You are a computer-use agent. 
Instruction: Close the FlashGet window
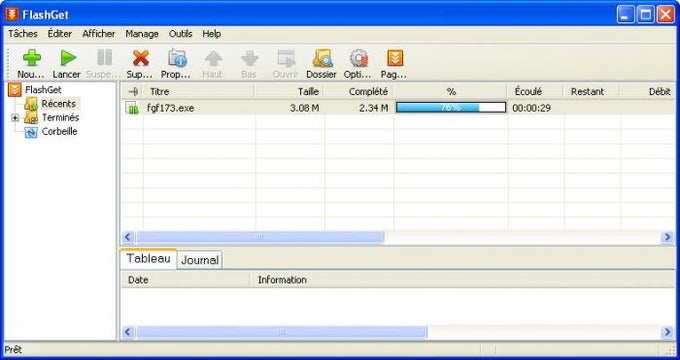point(665,14)
